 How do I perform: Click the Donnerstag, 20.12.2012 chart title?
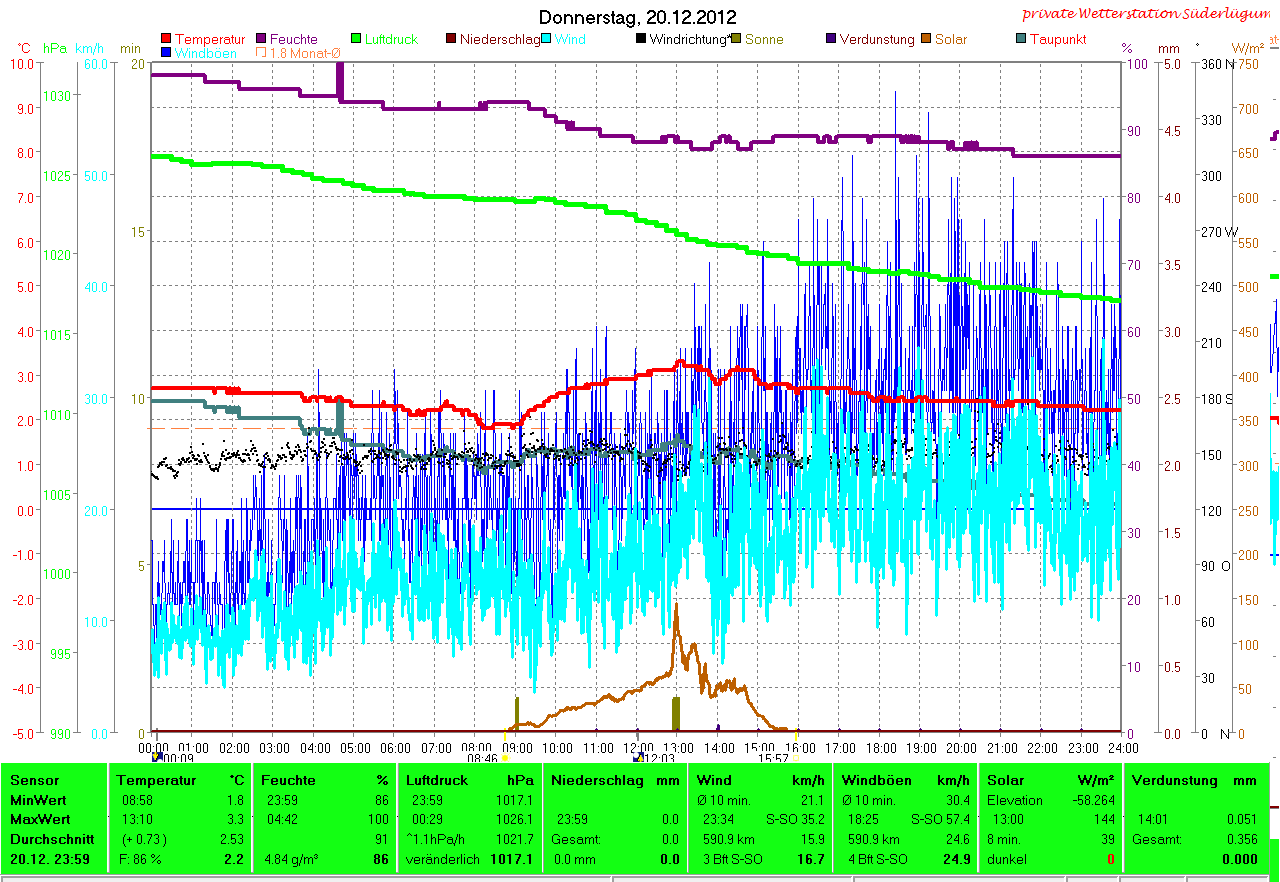click(637, 17)
